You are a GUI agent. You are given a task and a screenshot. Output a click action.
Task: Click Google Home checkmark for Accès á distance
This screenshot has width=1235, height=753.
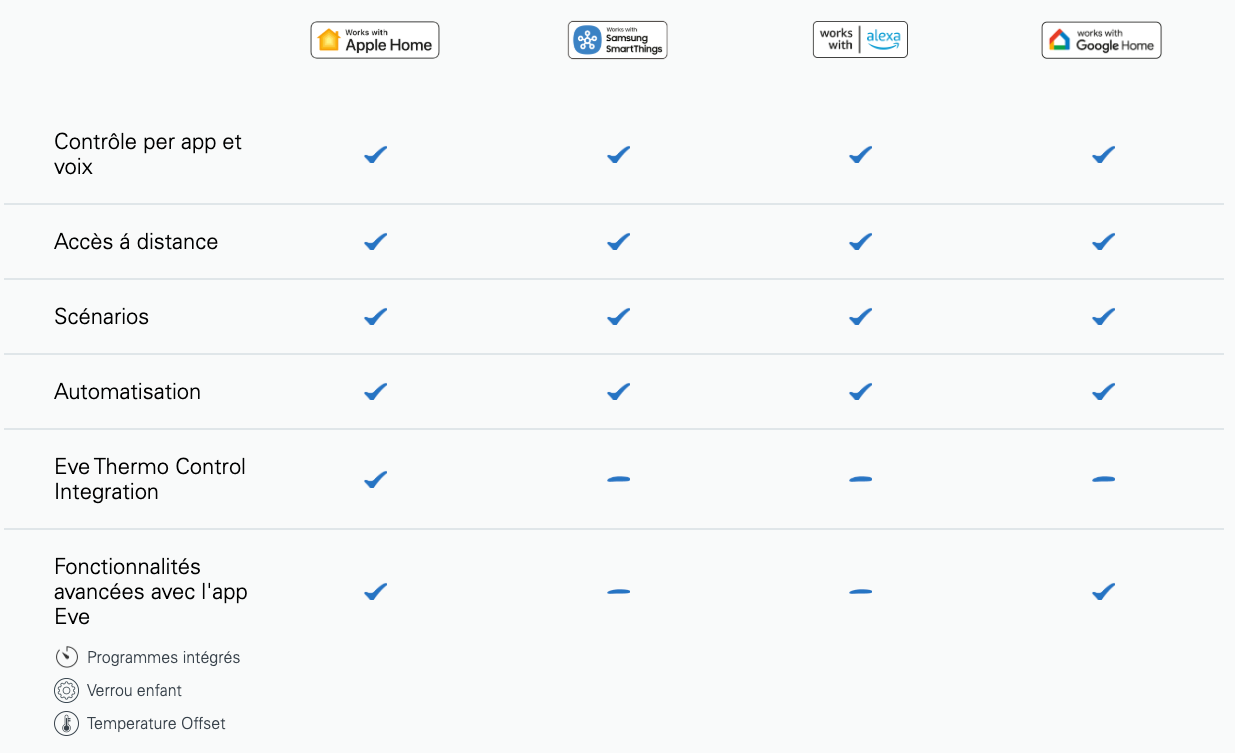tap(1103, 242)
